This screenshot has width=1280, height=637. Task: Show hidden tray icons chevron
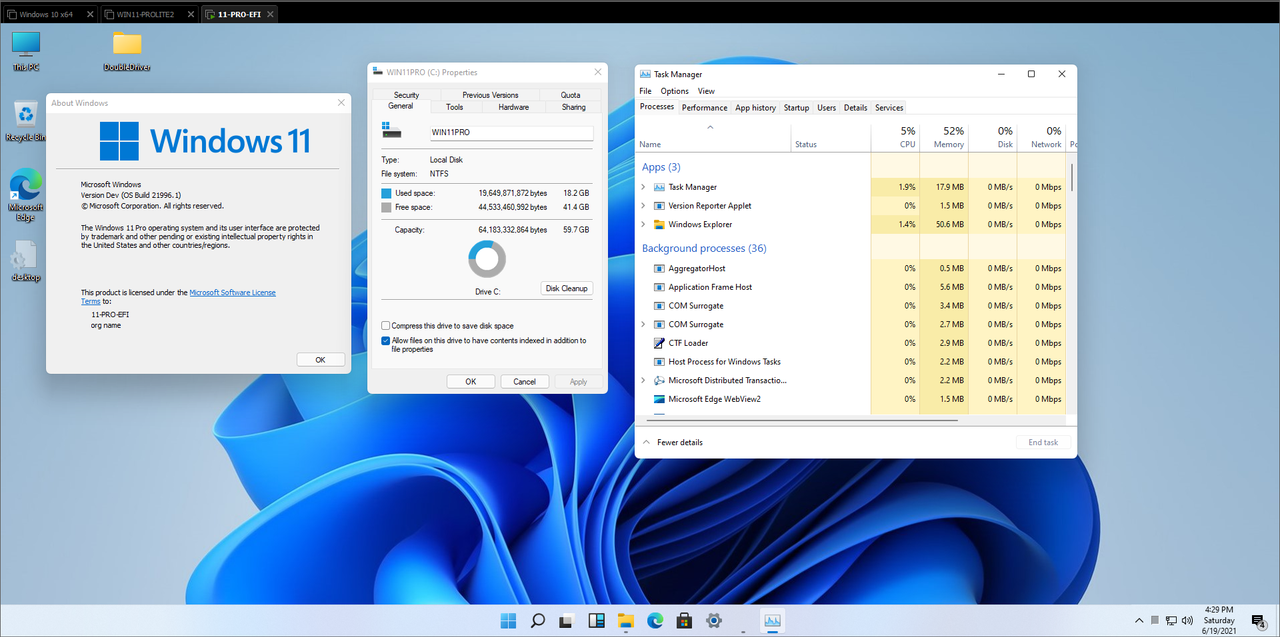click(x=1138, y=621)
